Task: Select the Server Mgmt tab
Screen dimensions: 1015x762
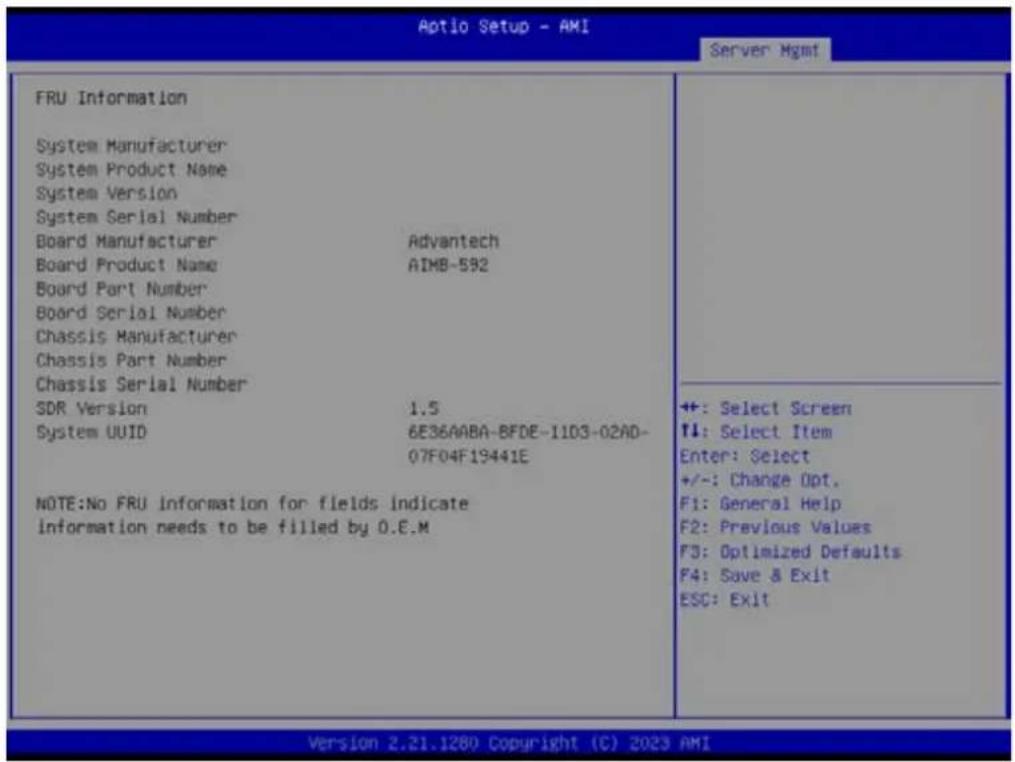Action: (x=764, y=50)
